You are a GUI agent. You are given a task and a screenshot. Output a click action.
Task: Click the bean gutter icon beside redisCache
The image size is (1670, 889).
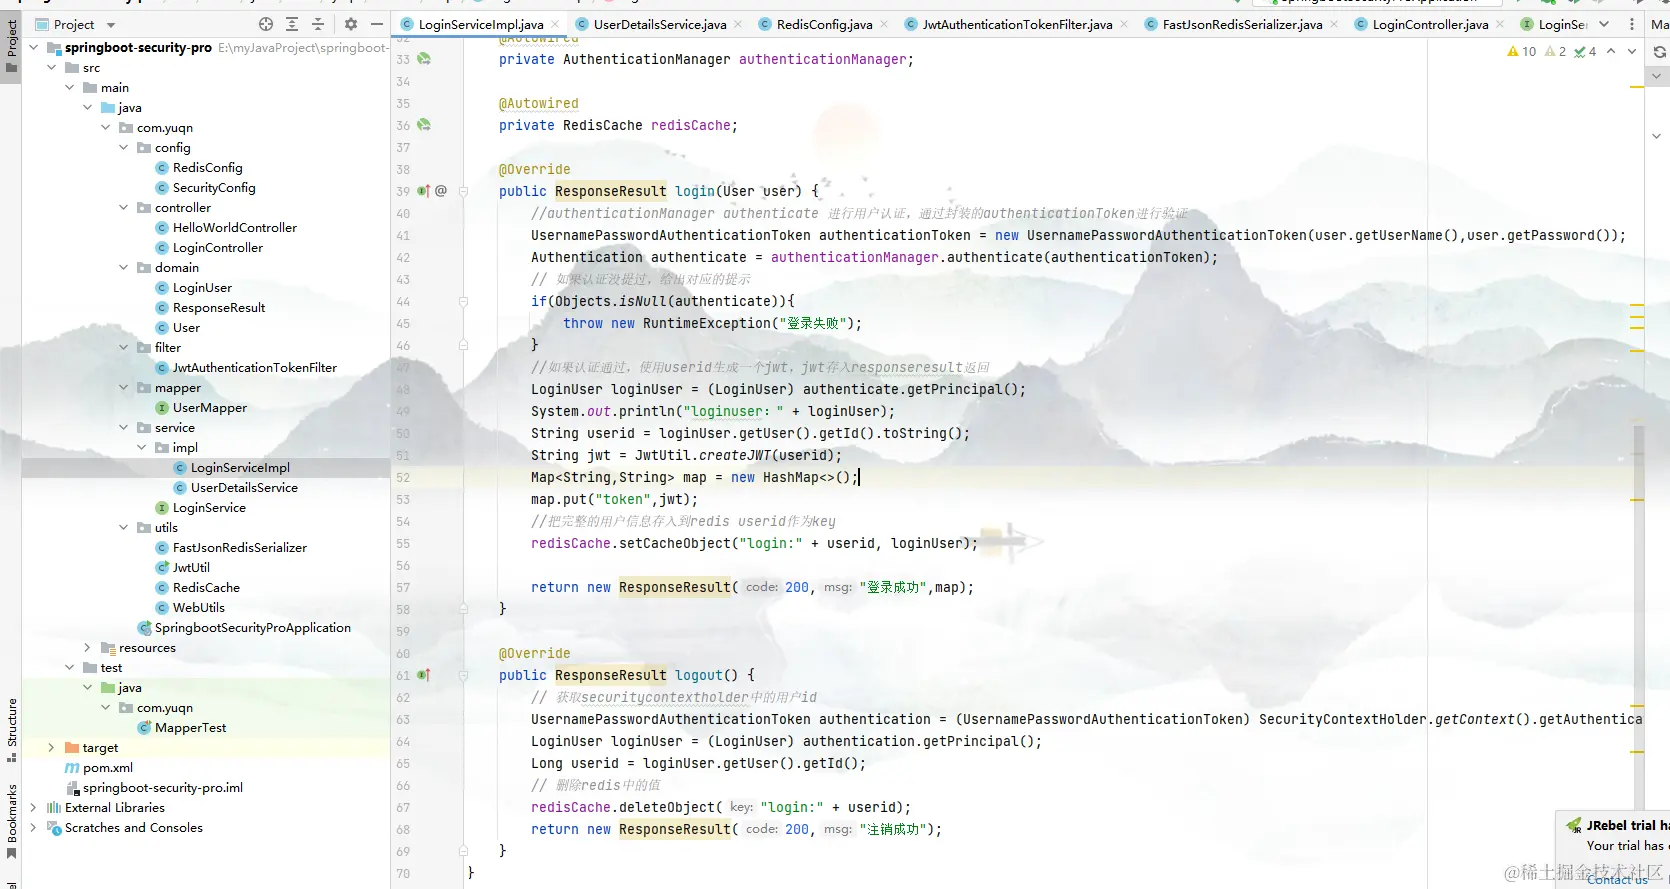[x=424, y=125]
